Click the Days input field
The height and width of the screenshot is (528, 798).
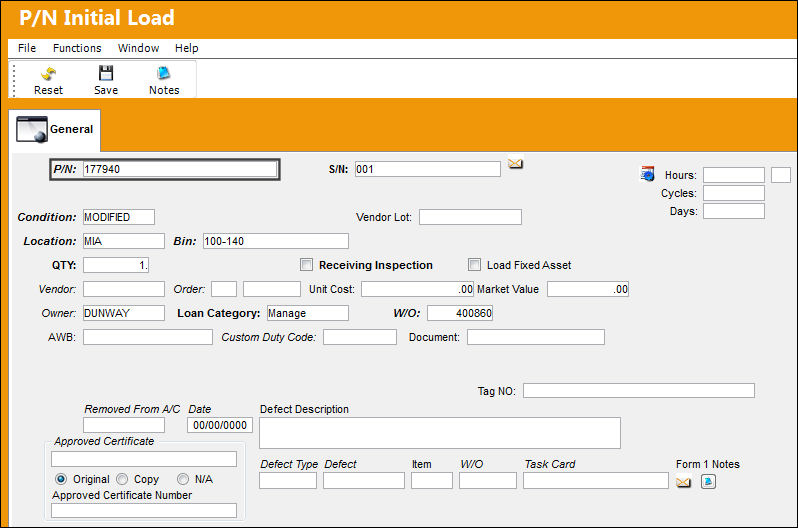734,211
